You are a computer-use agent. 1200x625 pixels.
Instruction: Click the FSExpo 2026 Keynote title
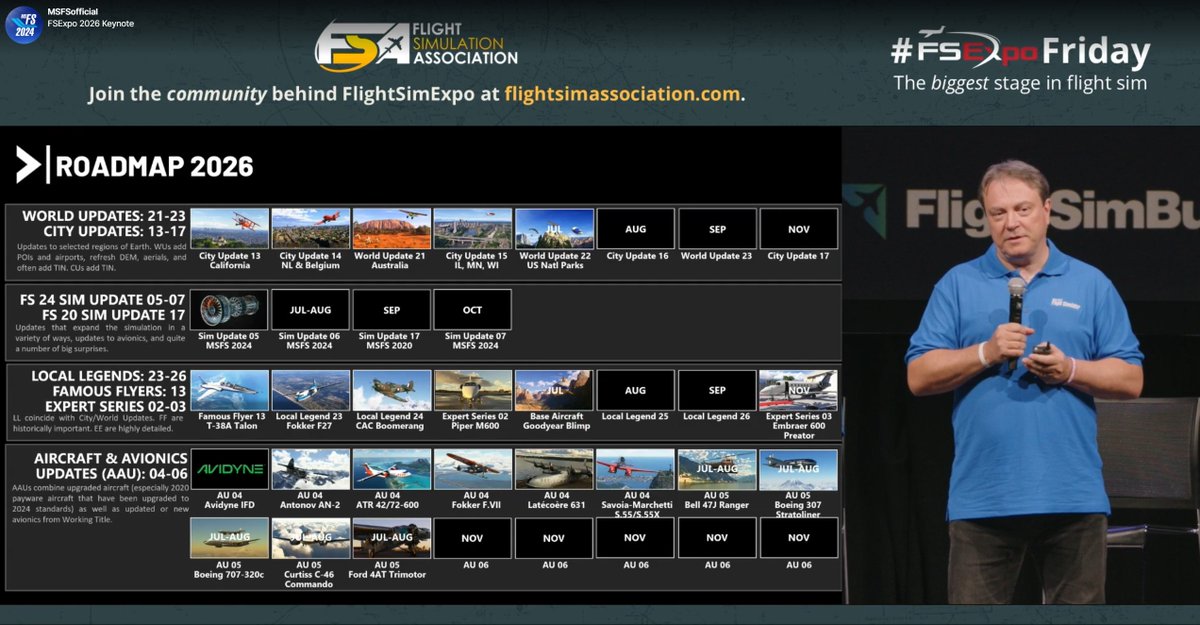point(91,23)
